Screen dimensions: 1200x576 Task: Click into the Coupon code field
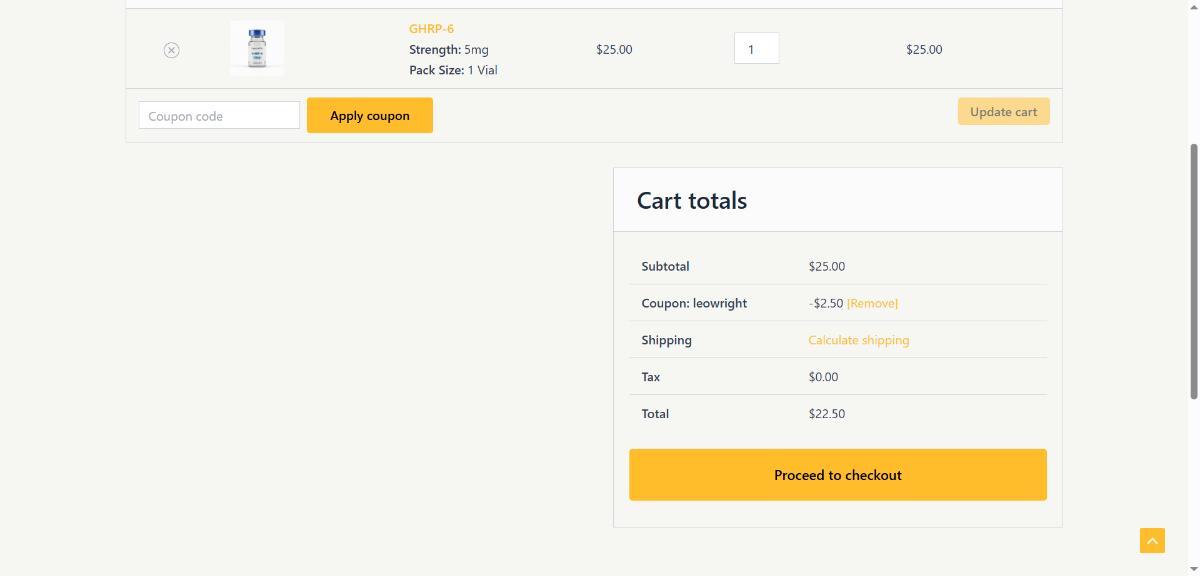pos(219,116)
